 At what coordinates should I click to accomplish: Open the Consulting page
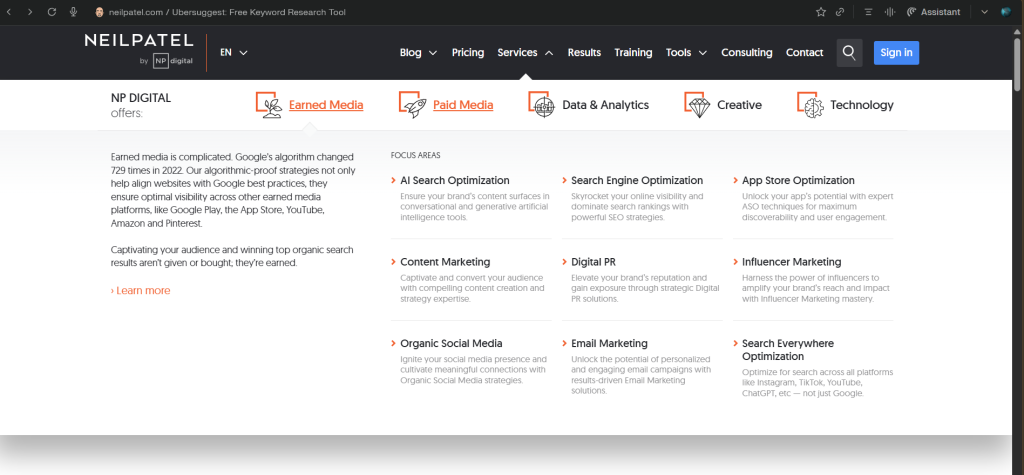[x=746, y=52]
